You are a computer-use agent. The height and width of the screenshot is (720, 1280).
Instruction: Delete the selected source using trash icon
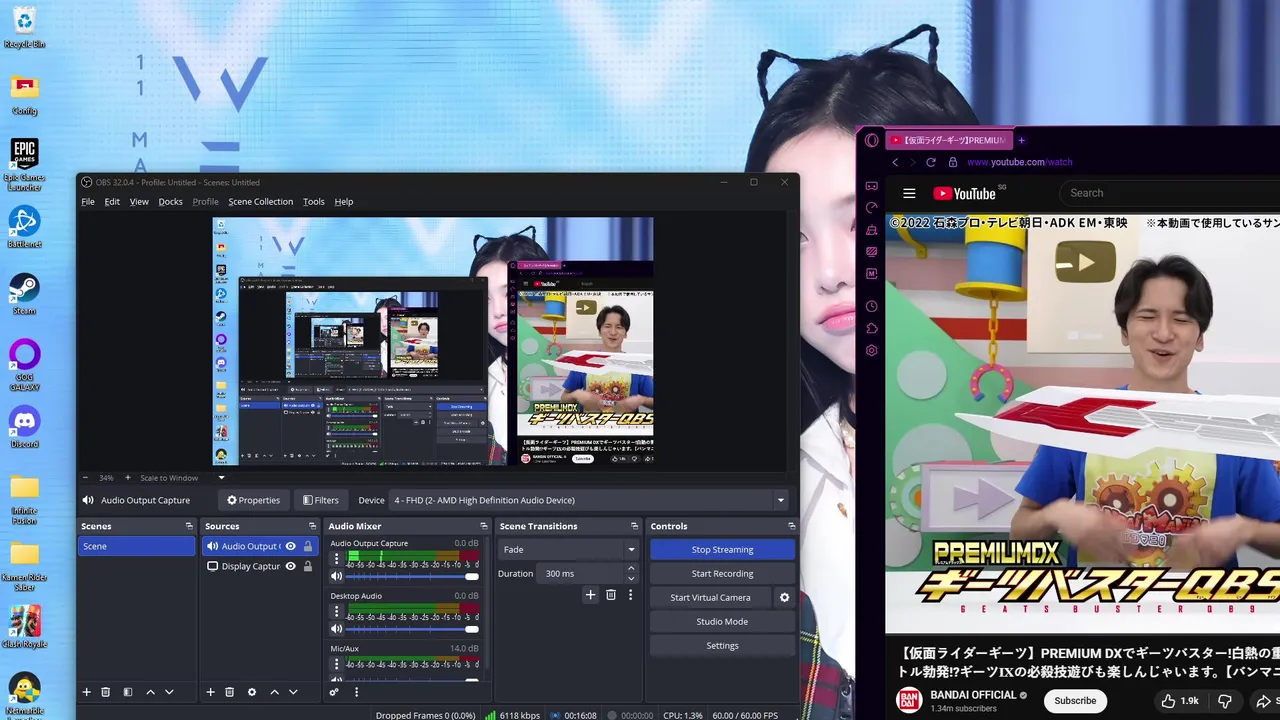(229, 692)
